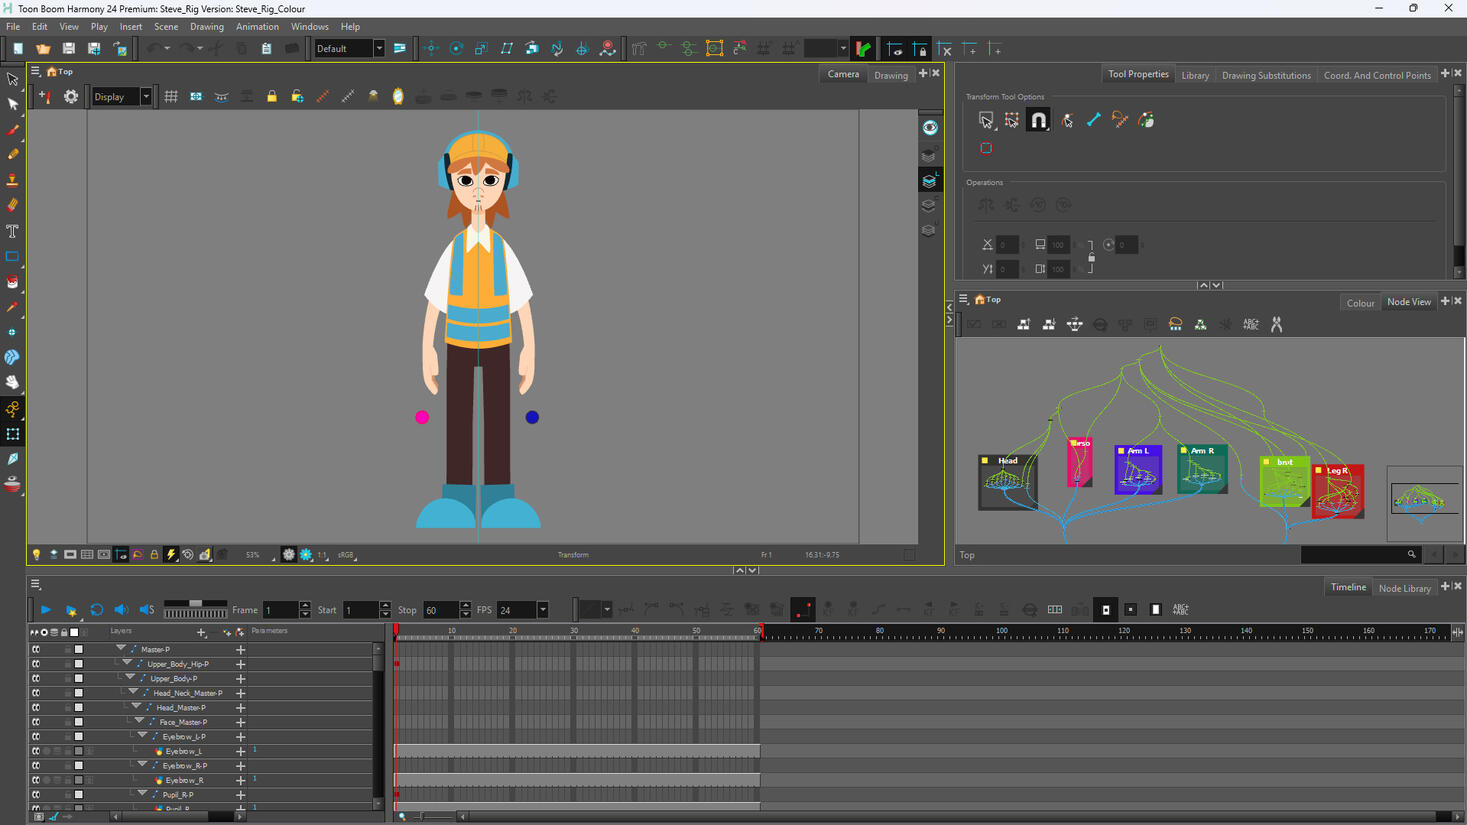Toggle loop playback button
Viewport: 1467px width, 825px height.
[x=97, y=610]
